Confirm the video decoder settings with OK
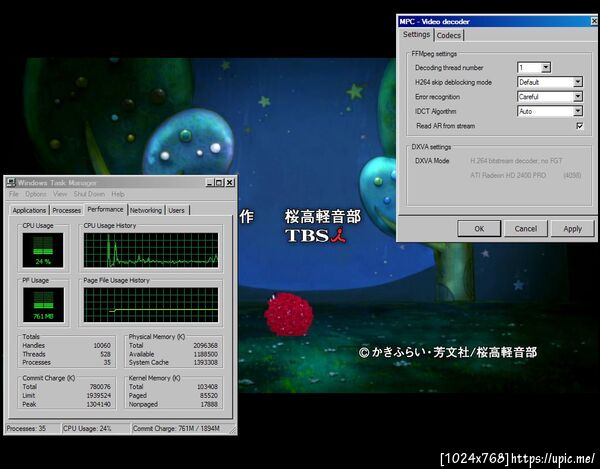Screen dimensions: 600x469 click(x=479, y=229)
